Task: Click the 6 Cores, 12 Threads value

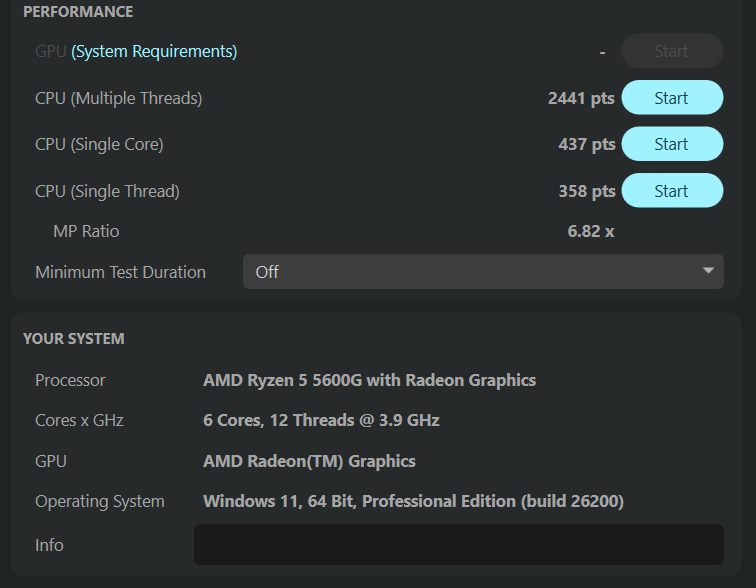Action: pos(321,420)
